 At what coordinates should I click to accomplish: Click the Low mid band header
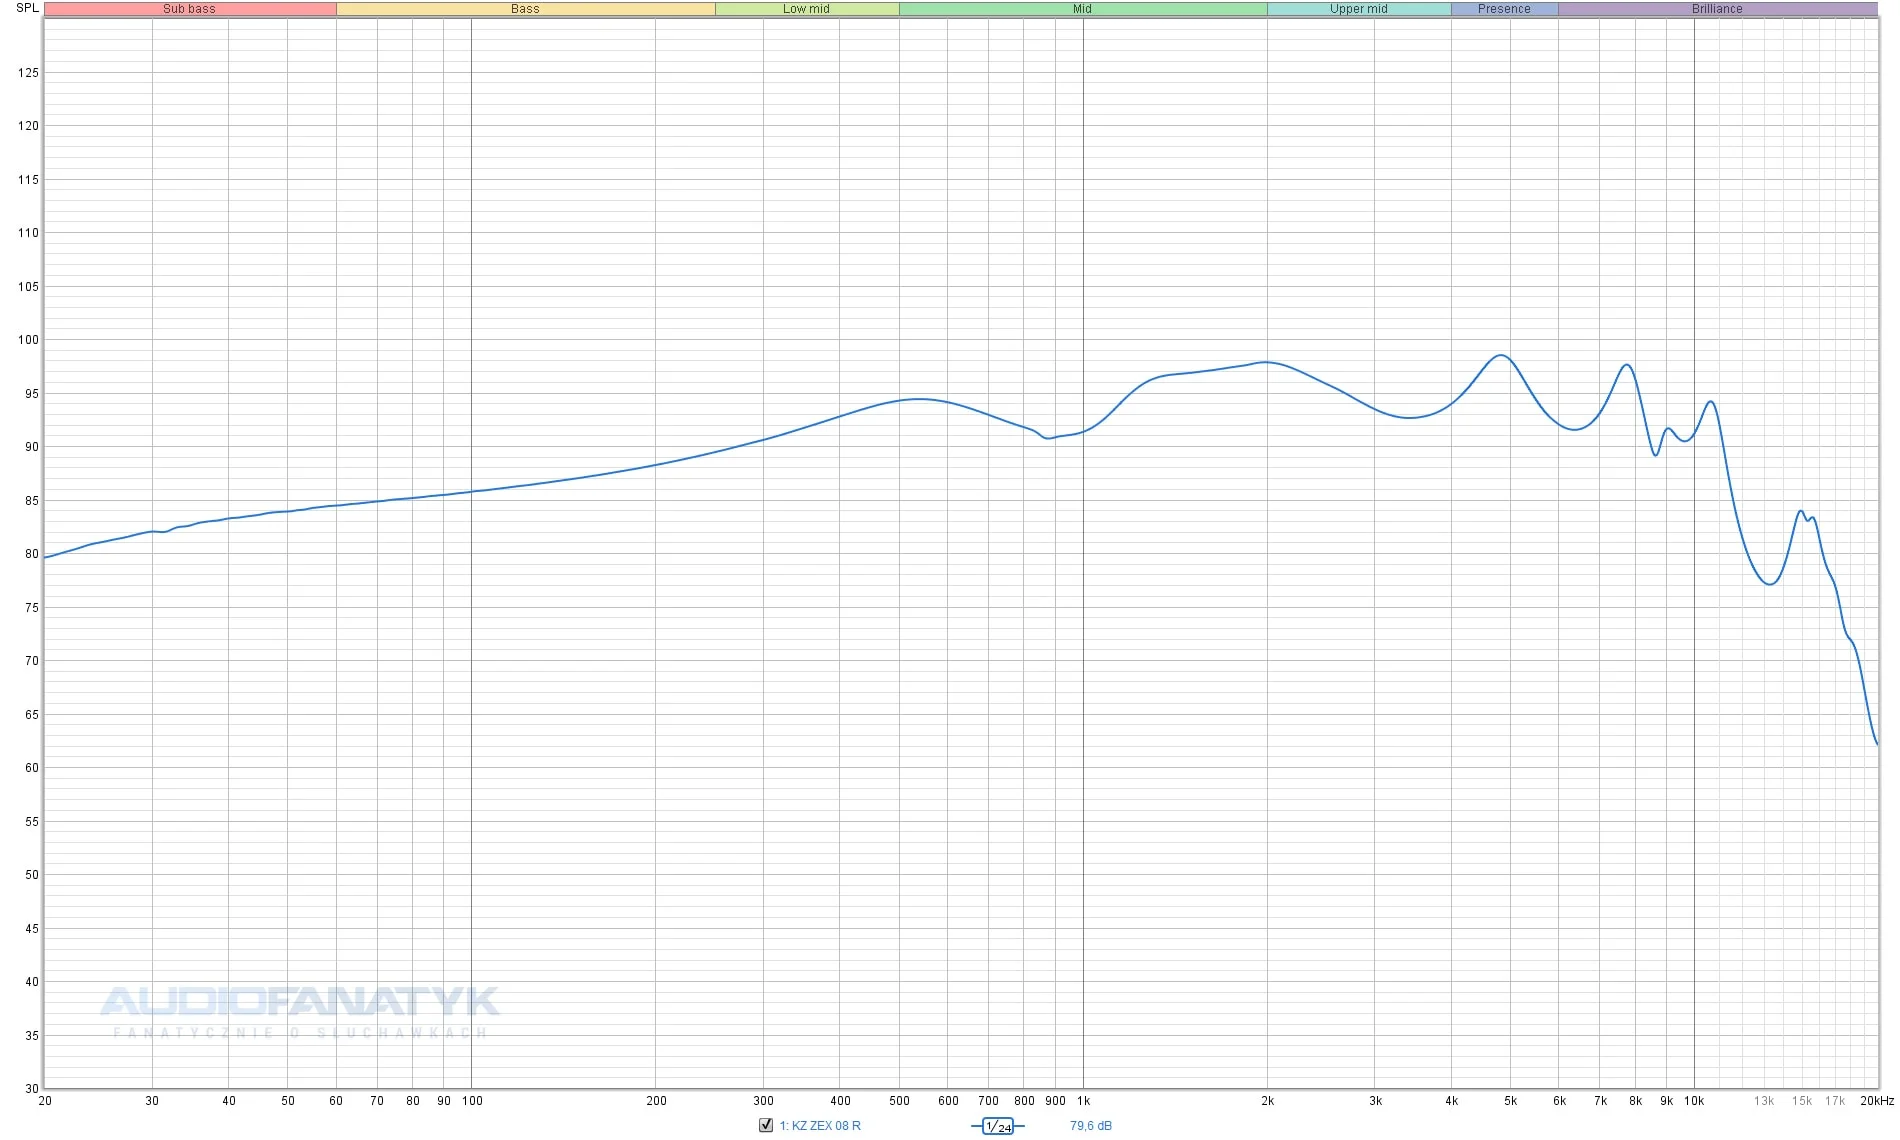806,9
